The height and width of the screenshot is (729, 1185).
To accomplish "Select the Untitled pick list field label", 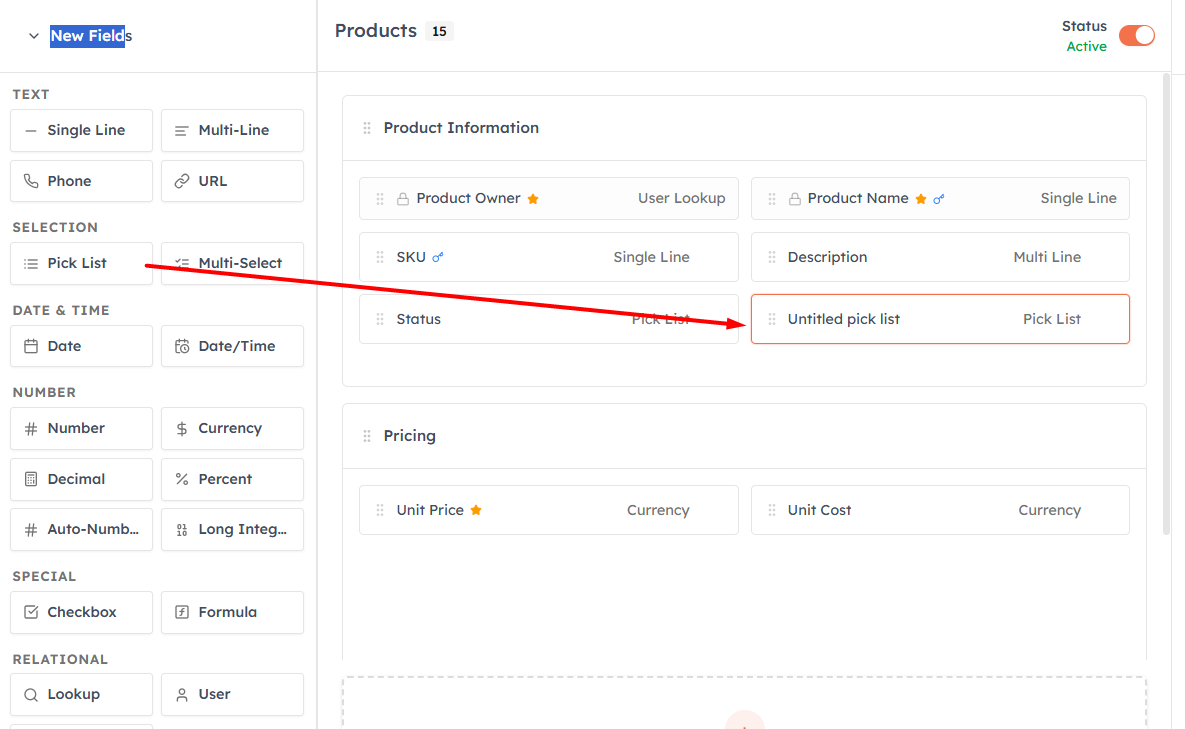I will click(x=843, y=319).
